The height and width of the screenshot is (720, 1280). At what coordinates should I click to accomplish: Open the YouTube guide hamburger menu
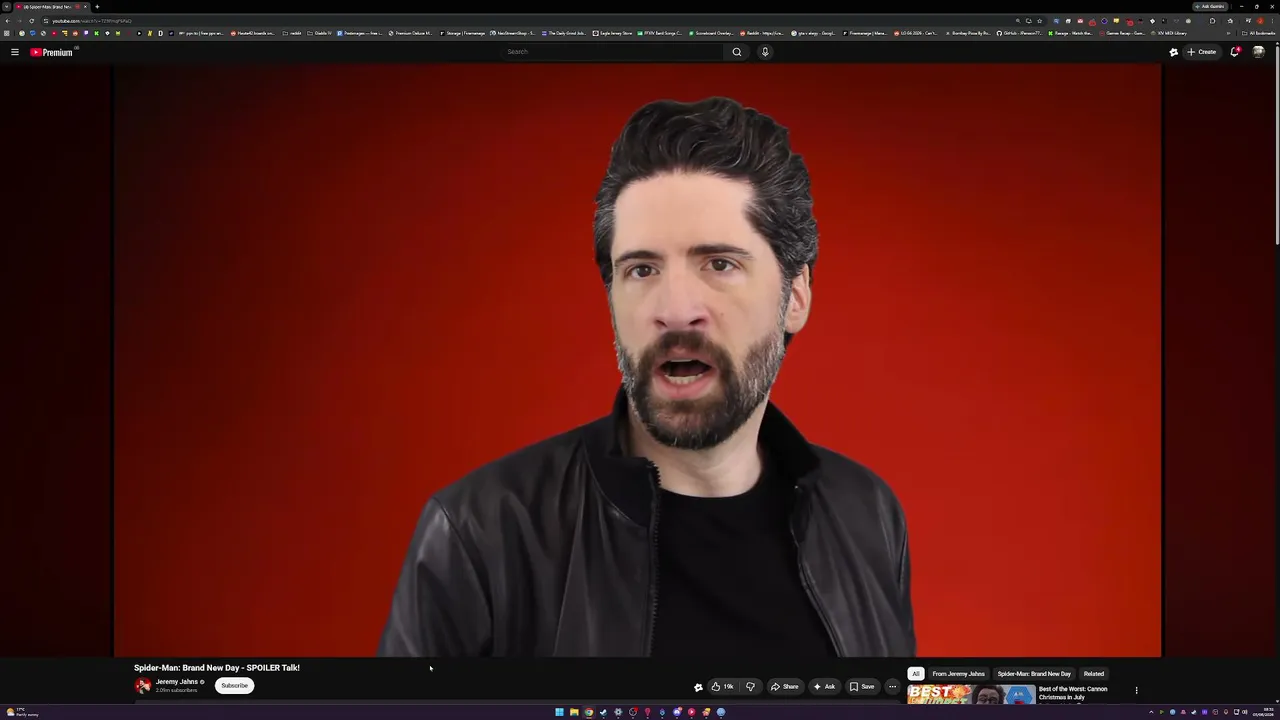(x=14, y=52)
